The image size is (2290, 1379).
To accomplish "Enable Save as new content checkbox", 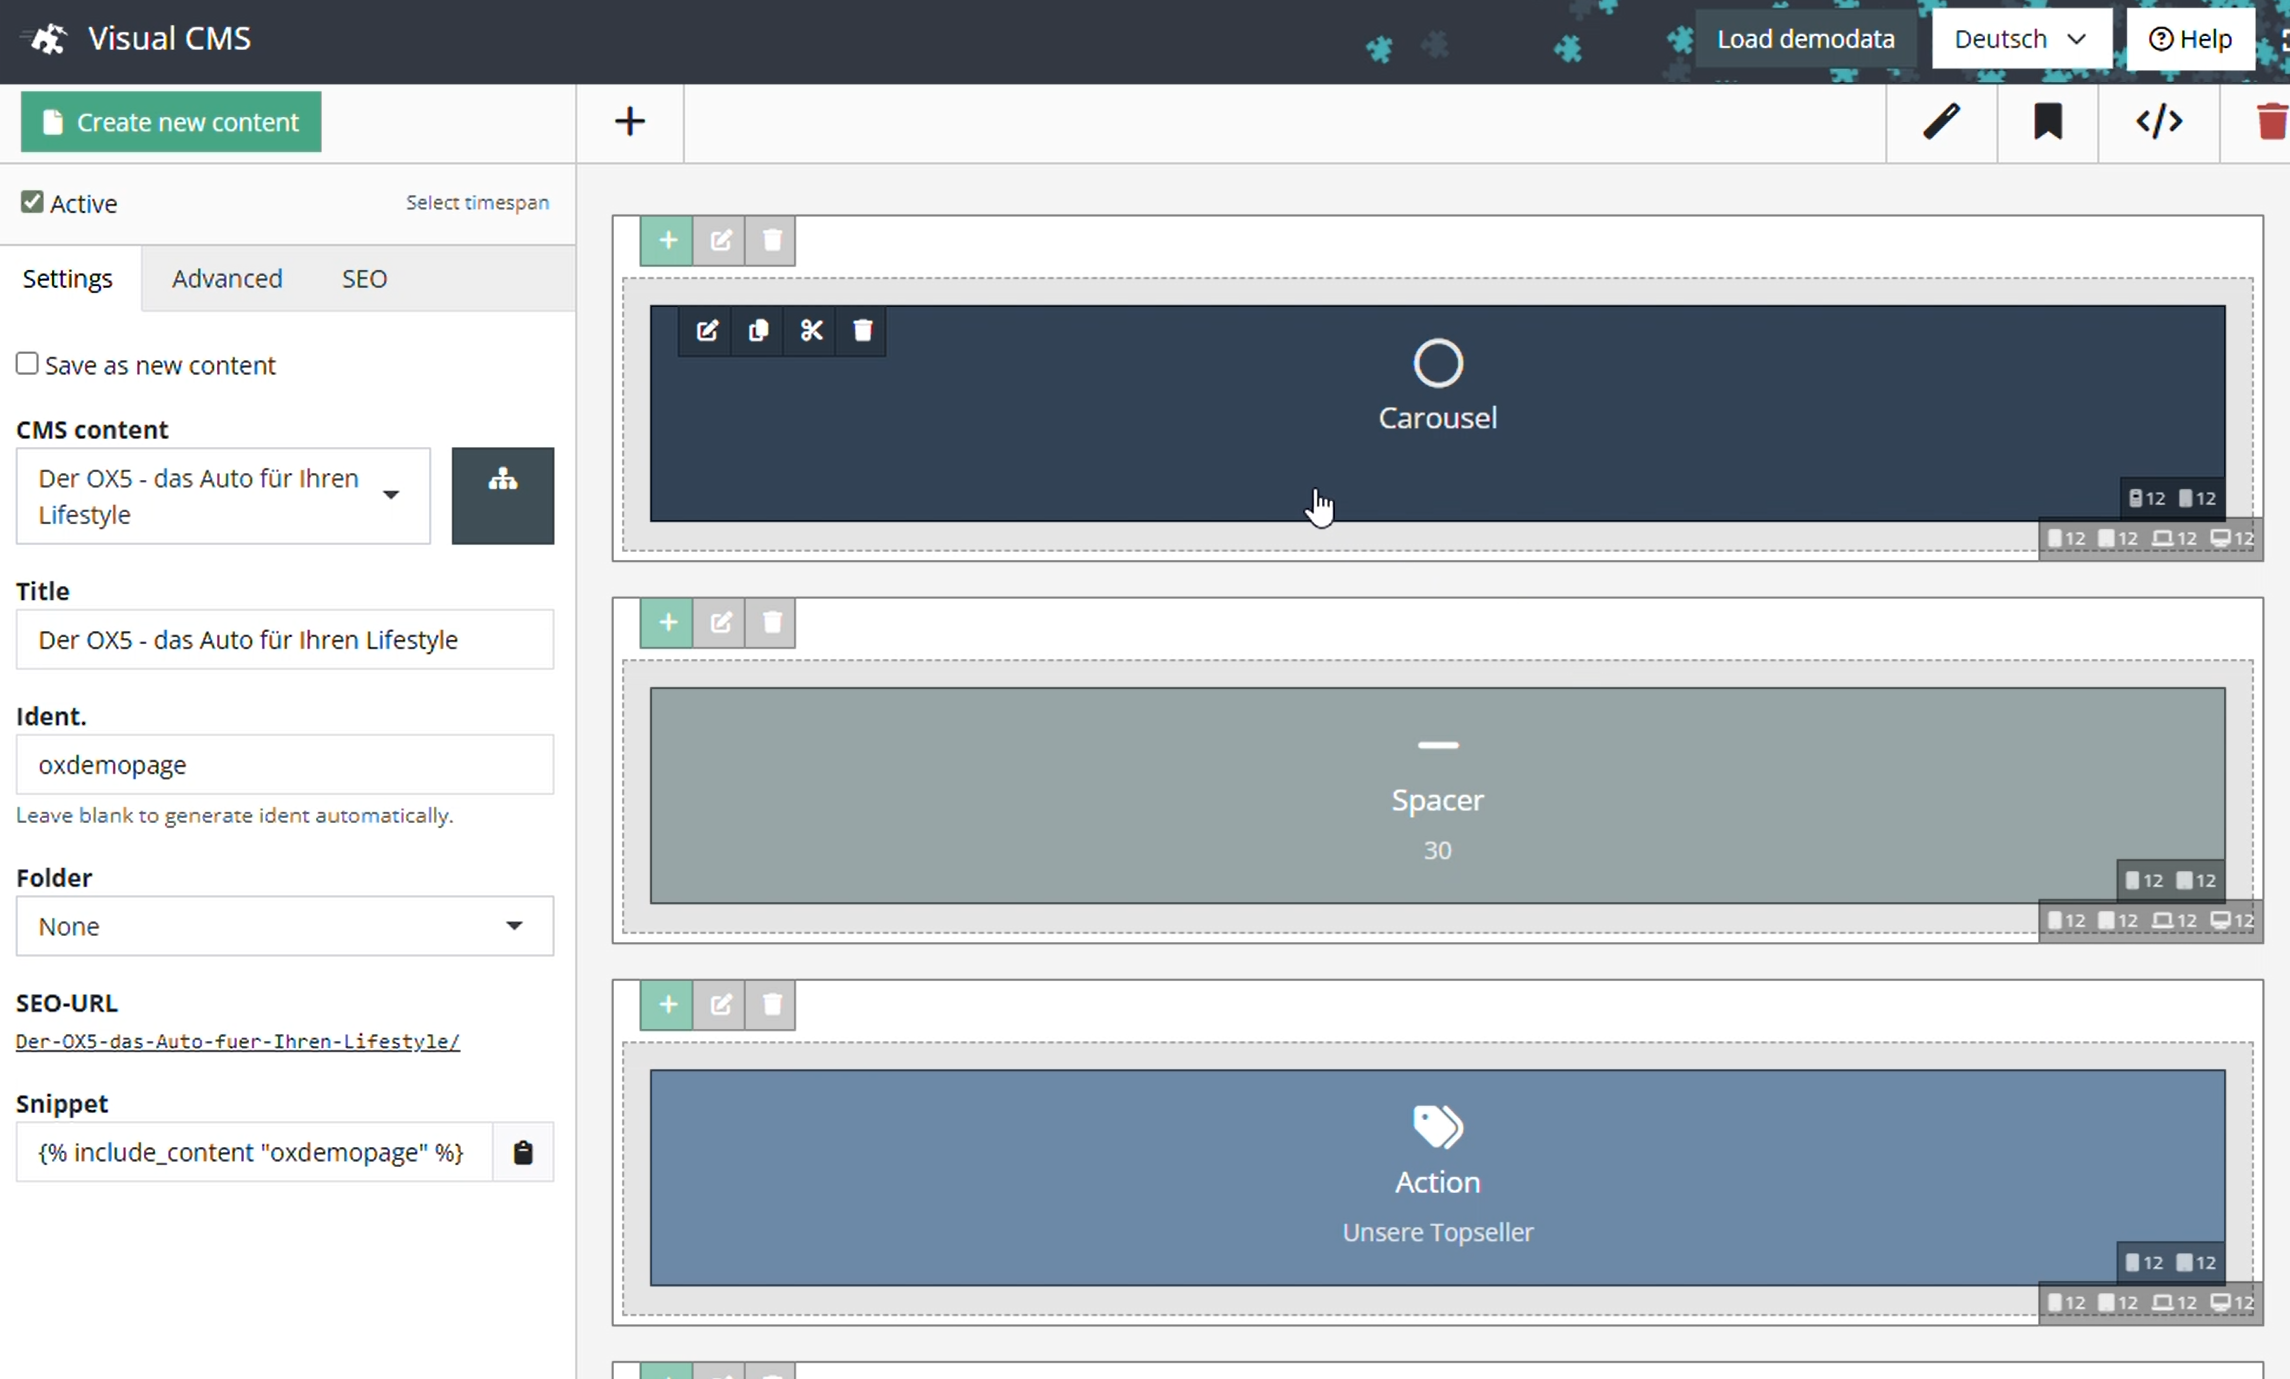I will coord(27,364).
